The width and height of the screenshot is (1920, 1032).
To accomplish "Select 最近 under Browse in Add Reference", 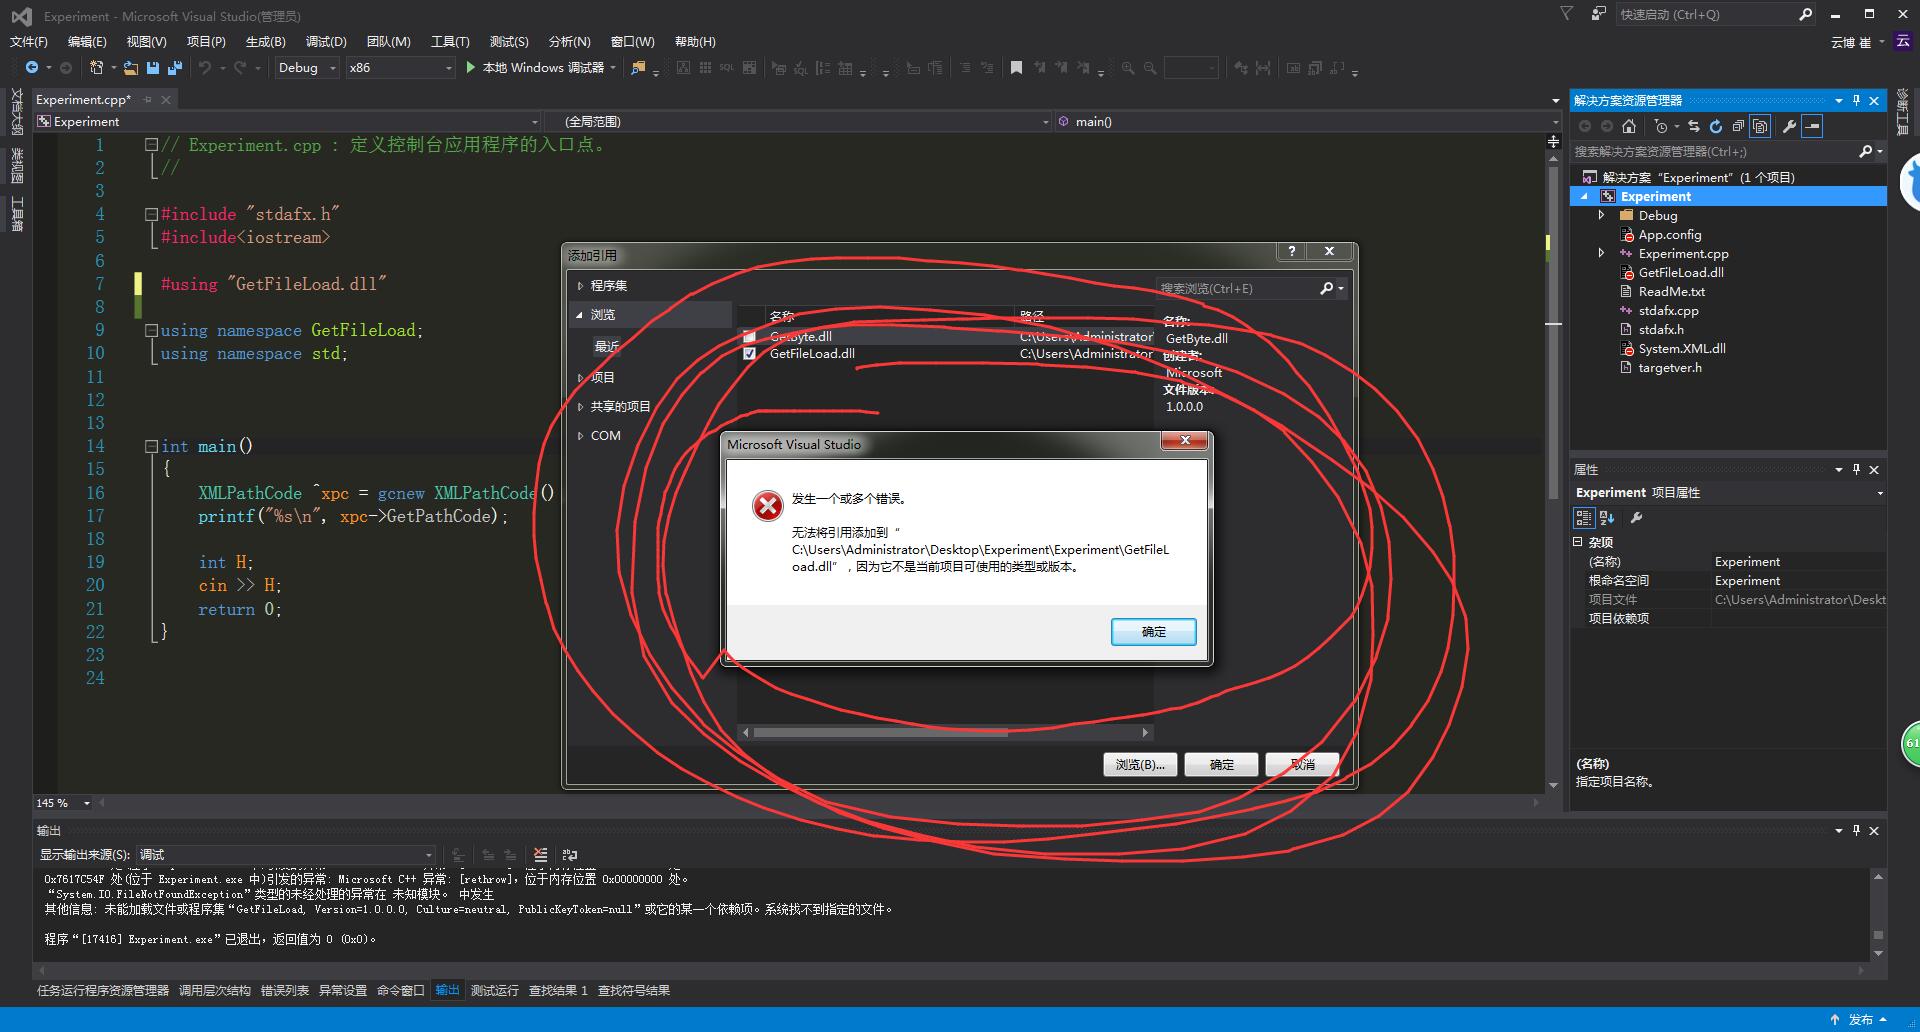I will tap(607, 346).
